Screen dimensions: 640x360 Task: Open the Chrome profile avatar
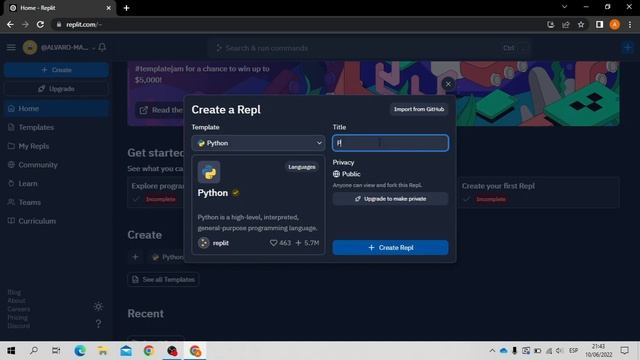click(x=615, y=24)
